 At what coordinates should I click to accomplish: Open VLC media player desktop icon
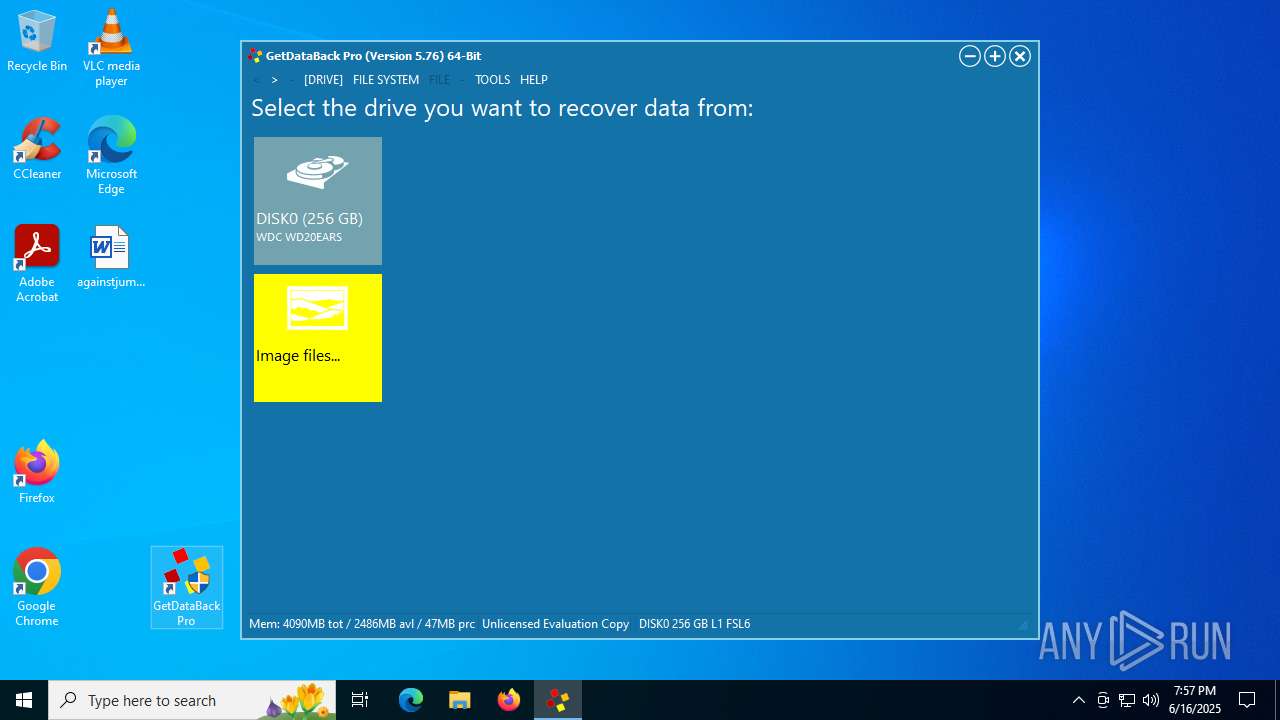pyautogui.click(x=111, y=48)
